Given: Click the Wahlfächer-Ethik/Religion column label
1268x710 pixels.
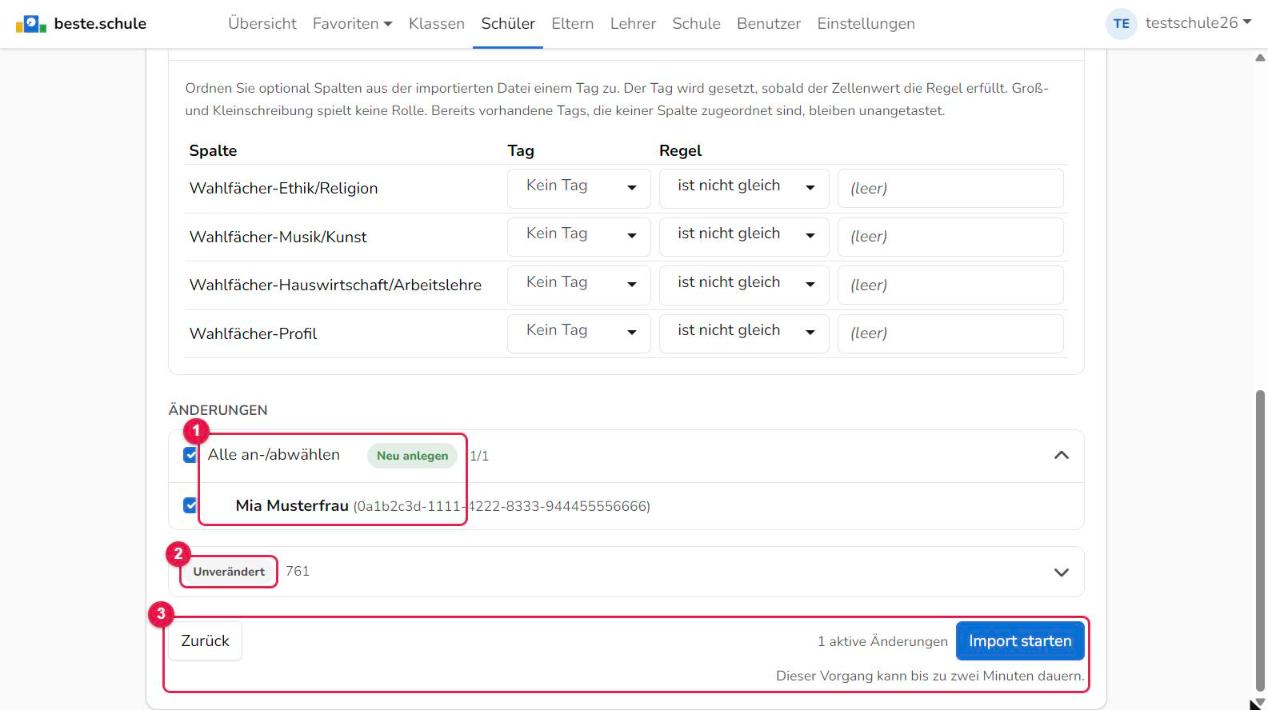Looking at the screenshot, I should tap(283, 189).
